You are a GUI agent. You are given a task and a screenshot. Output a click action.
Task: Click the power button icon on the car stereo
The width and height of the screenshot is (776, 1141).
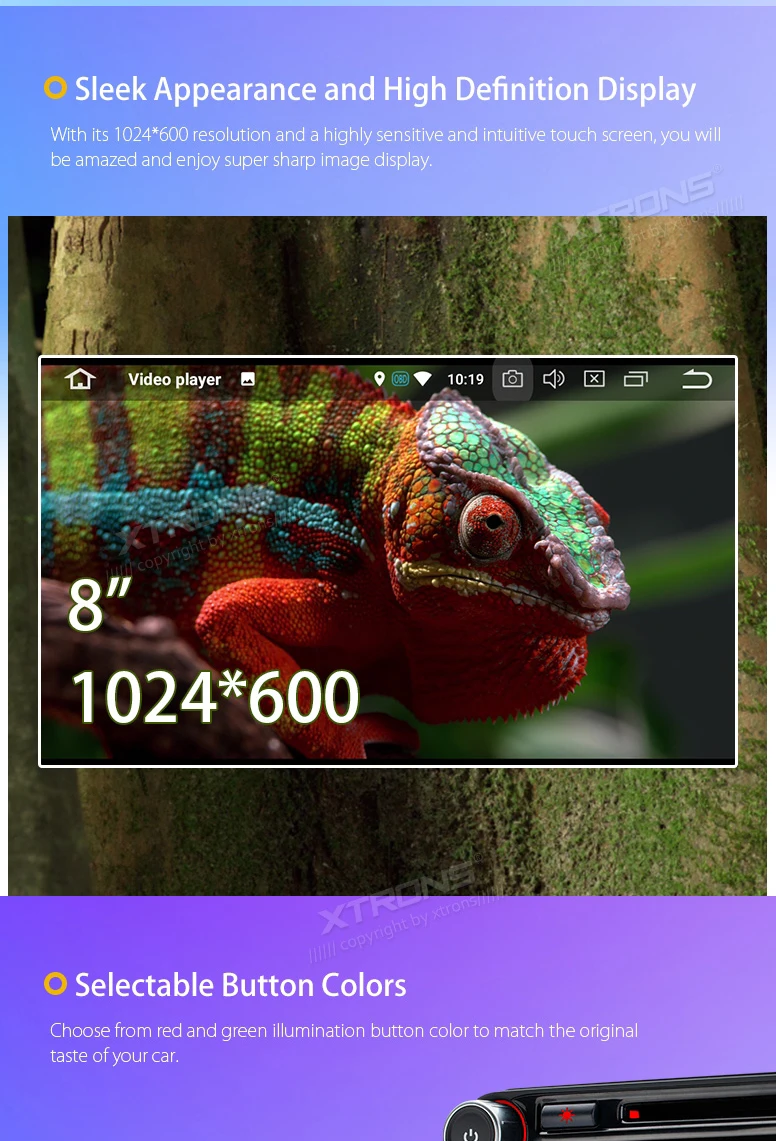click(x=470, y=1134)
